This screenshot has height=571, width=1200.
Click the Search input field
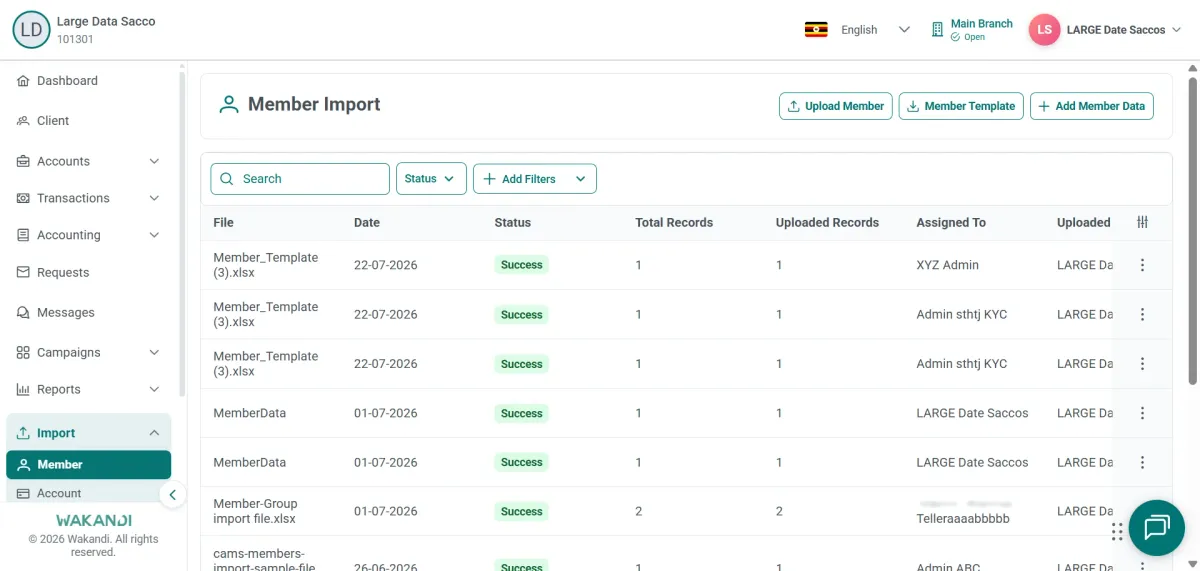pos(300,179)
